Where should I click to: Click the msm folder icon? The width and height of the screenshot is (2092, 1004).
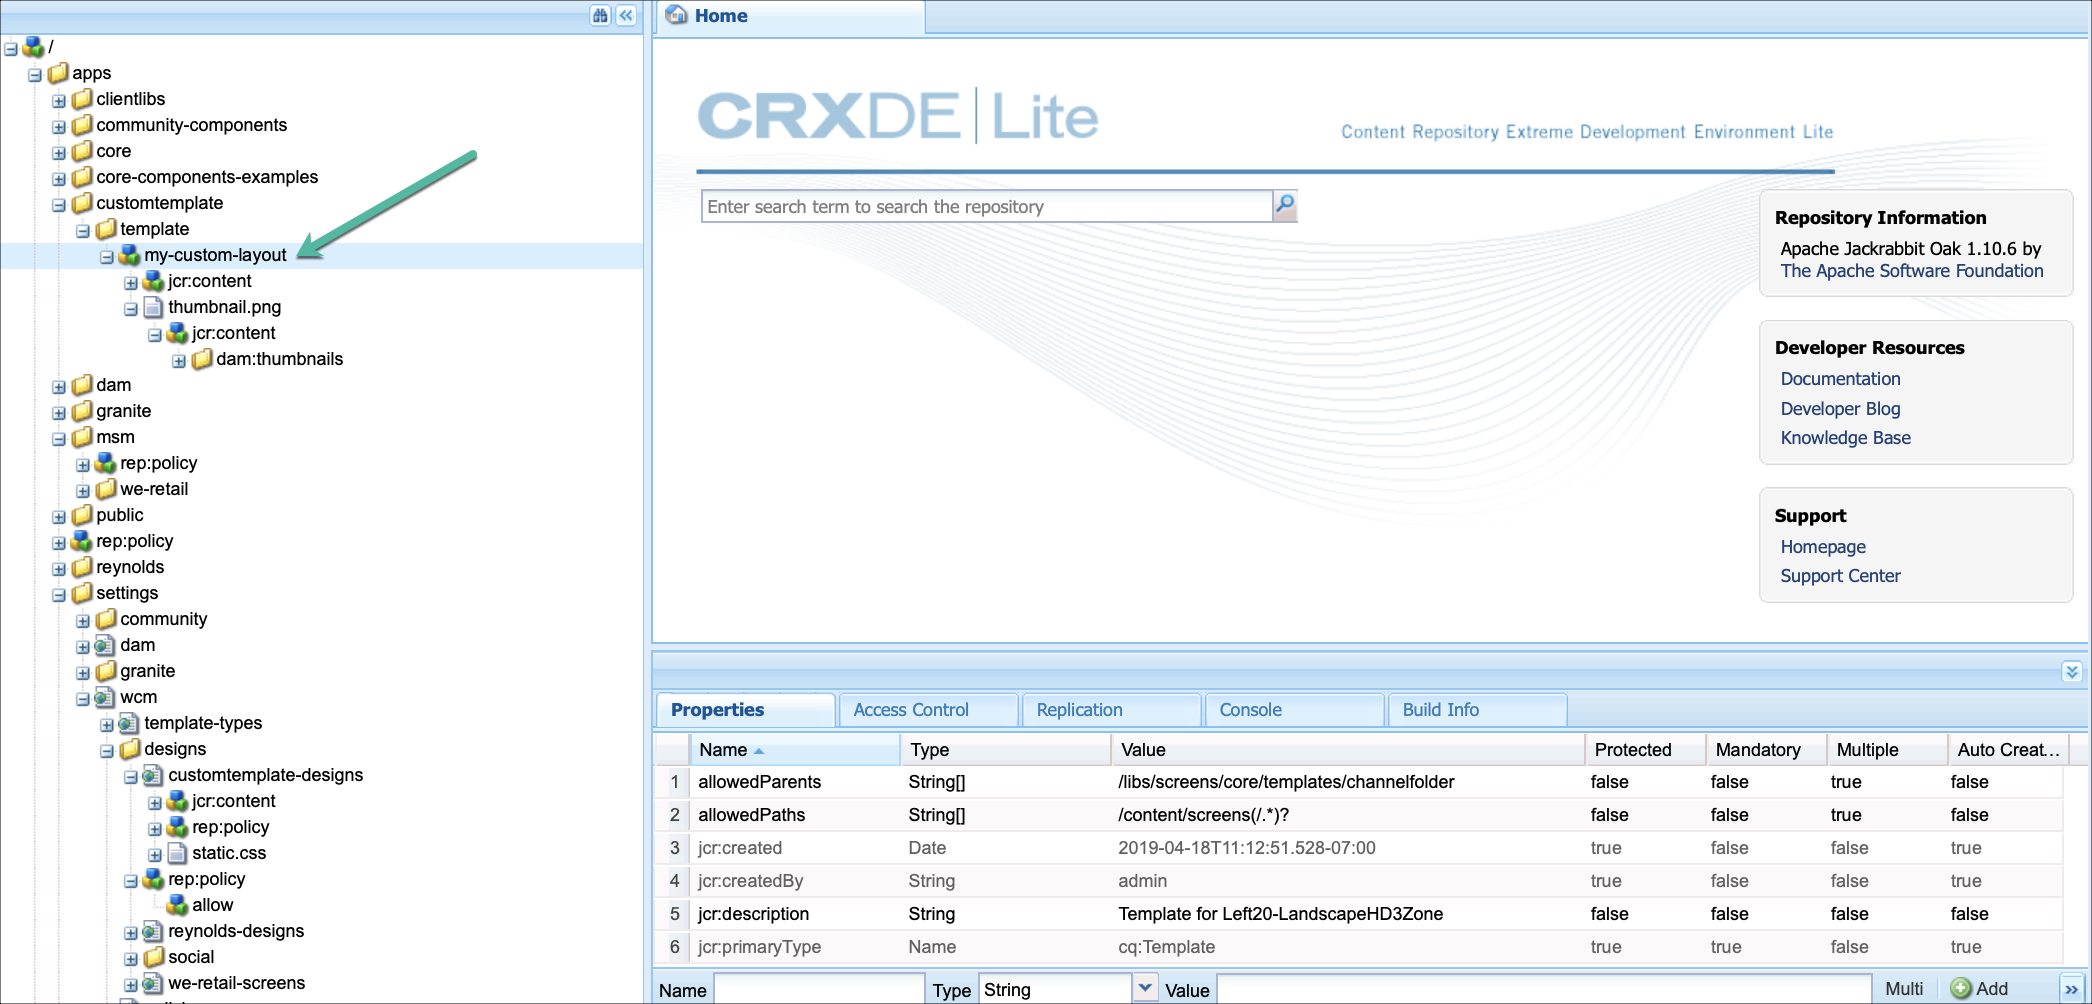coord(82,437)
